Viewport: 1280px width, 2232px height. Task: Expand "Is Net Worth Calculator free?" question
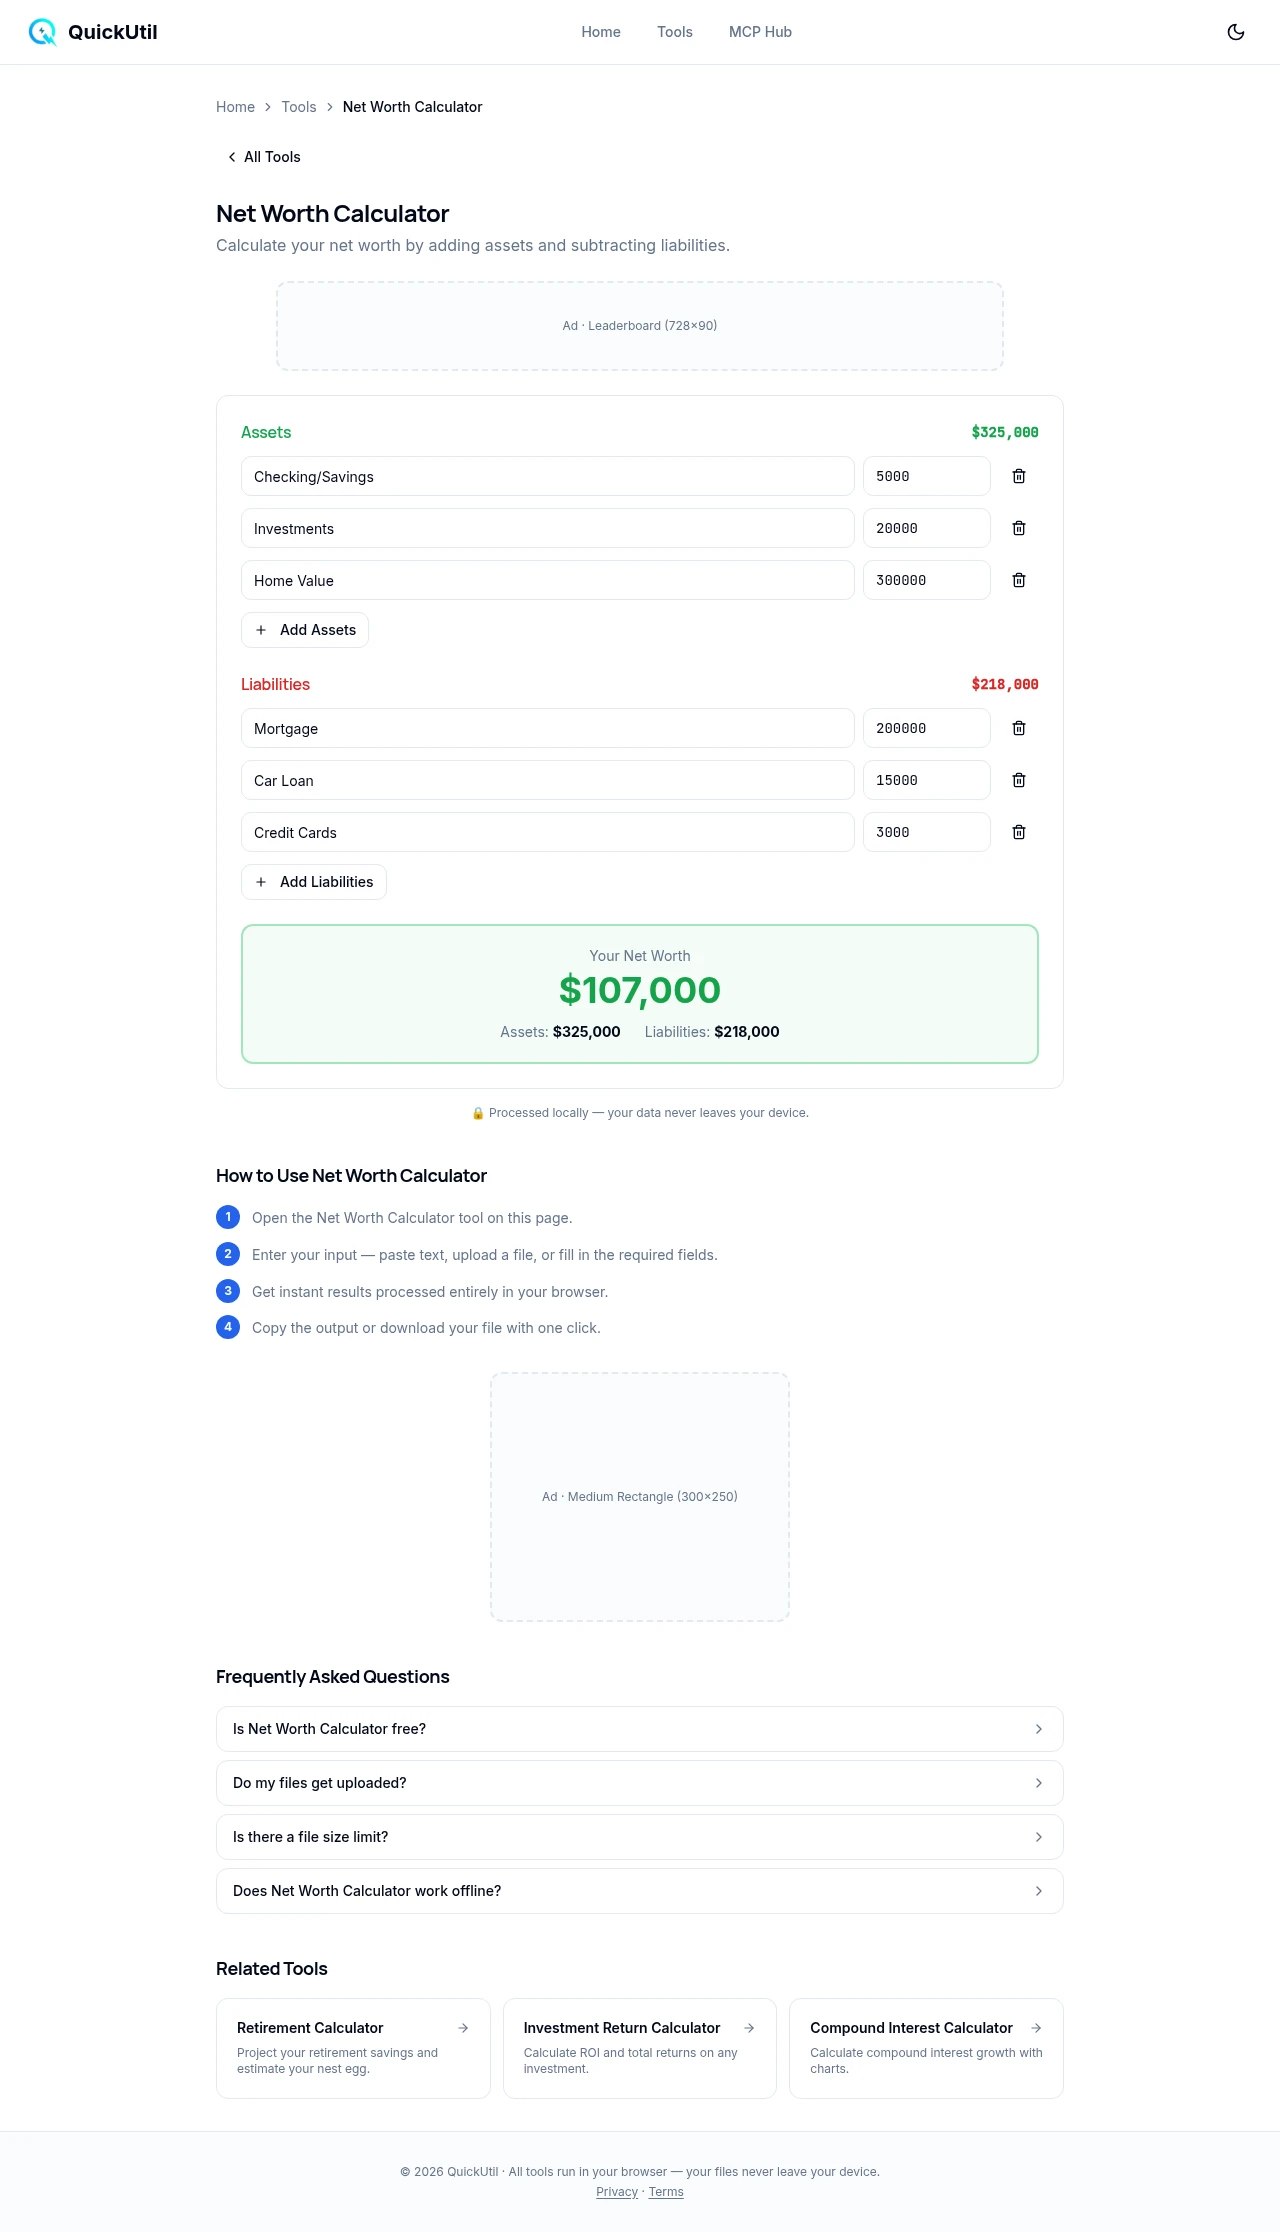(x=639, y=1729)
